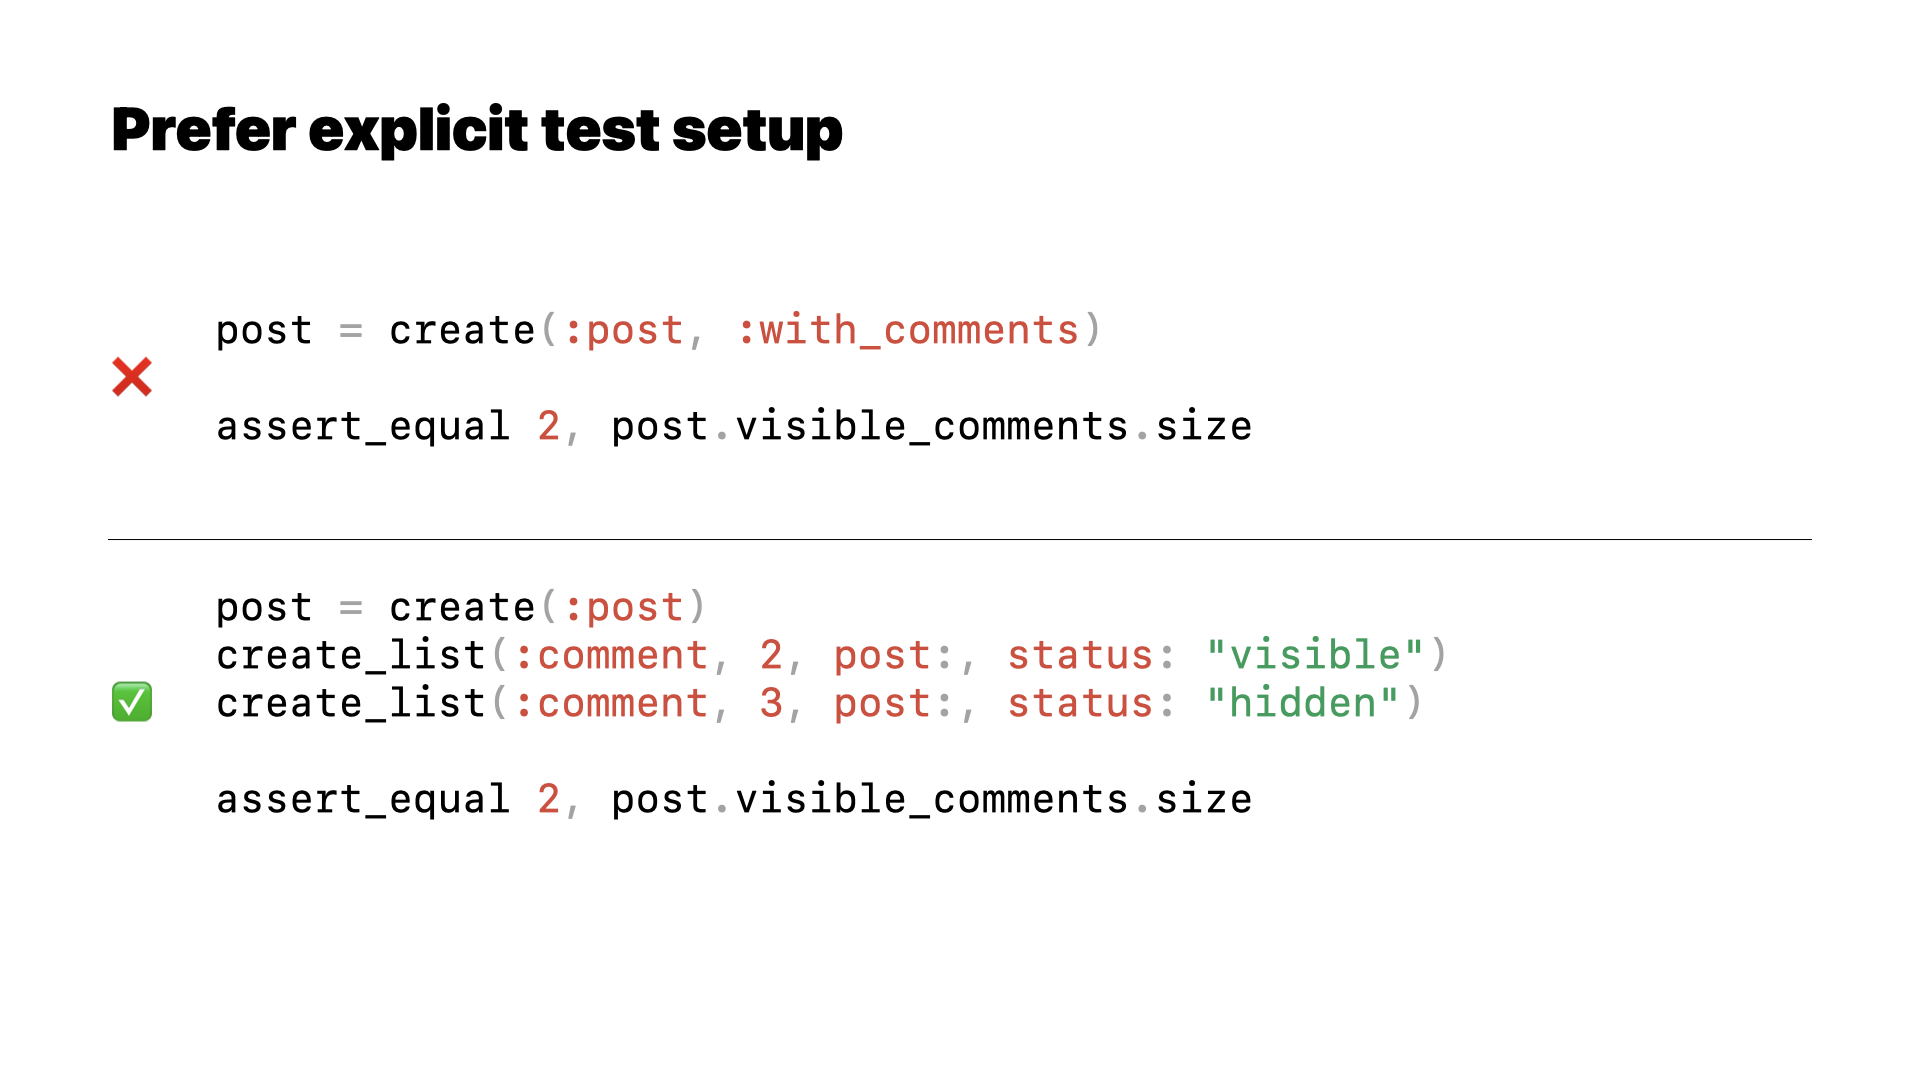The height and width of the screenshot is (1080, 1920).
Task: Click 'size' at end of bottom assertion
Action: point(1204,800)
